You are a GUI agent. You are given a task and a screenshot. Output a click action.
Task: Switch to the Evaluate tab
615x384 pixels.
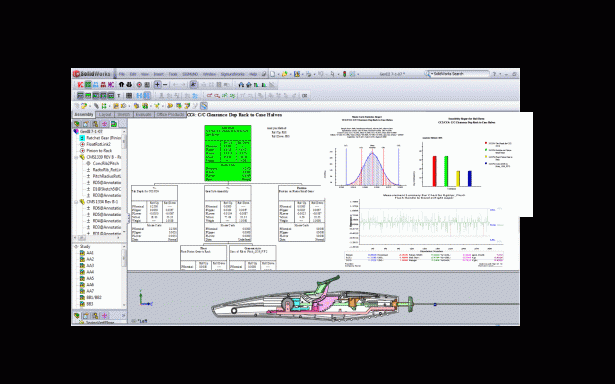(144, 115)
